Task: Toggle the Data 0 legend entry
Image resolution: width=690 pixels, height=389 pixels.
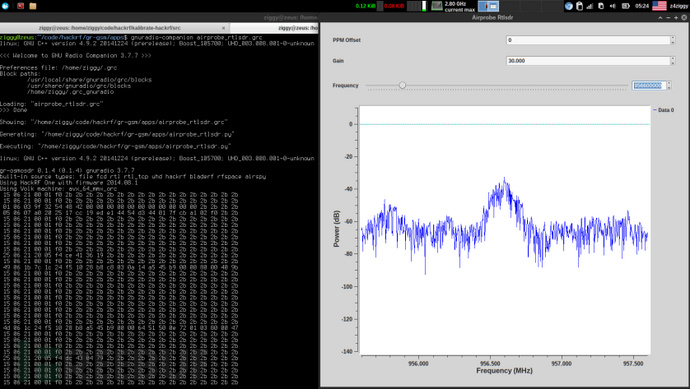Action: (664, 110)
